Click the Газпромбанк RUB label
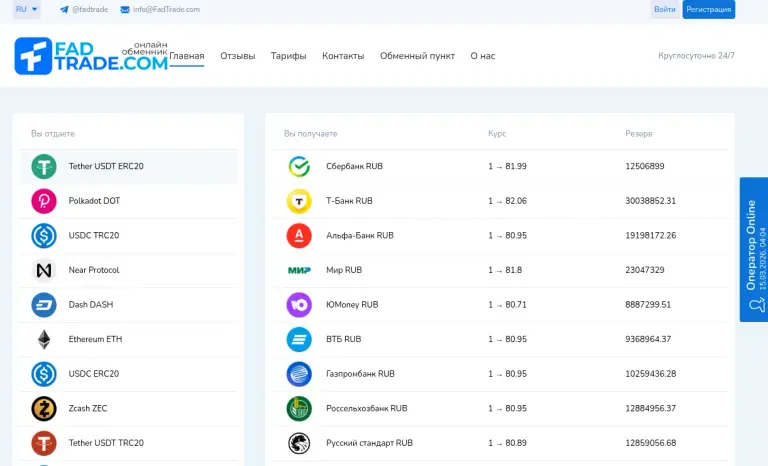 pos(360,374)
